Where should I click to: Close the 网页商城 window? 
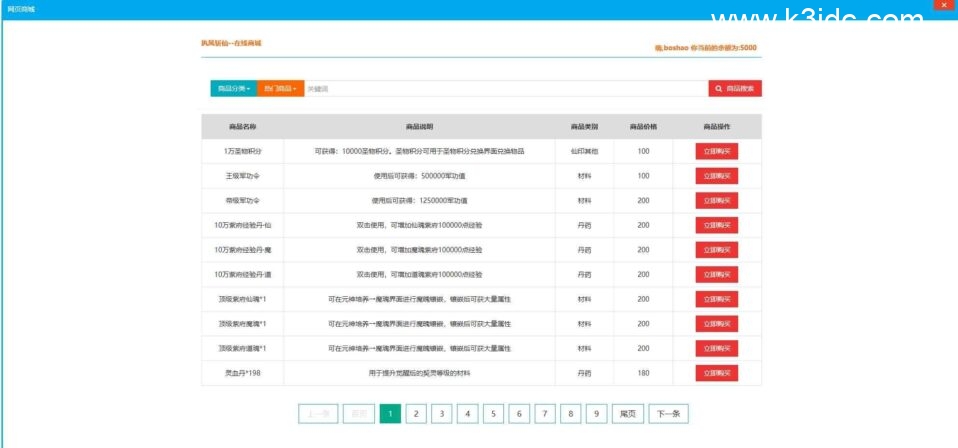point(946,6)
